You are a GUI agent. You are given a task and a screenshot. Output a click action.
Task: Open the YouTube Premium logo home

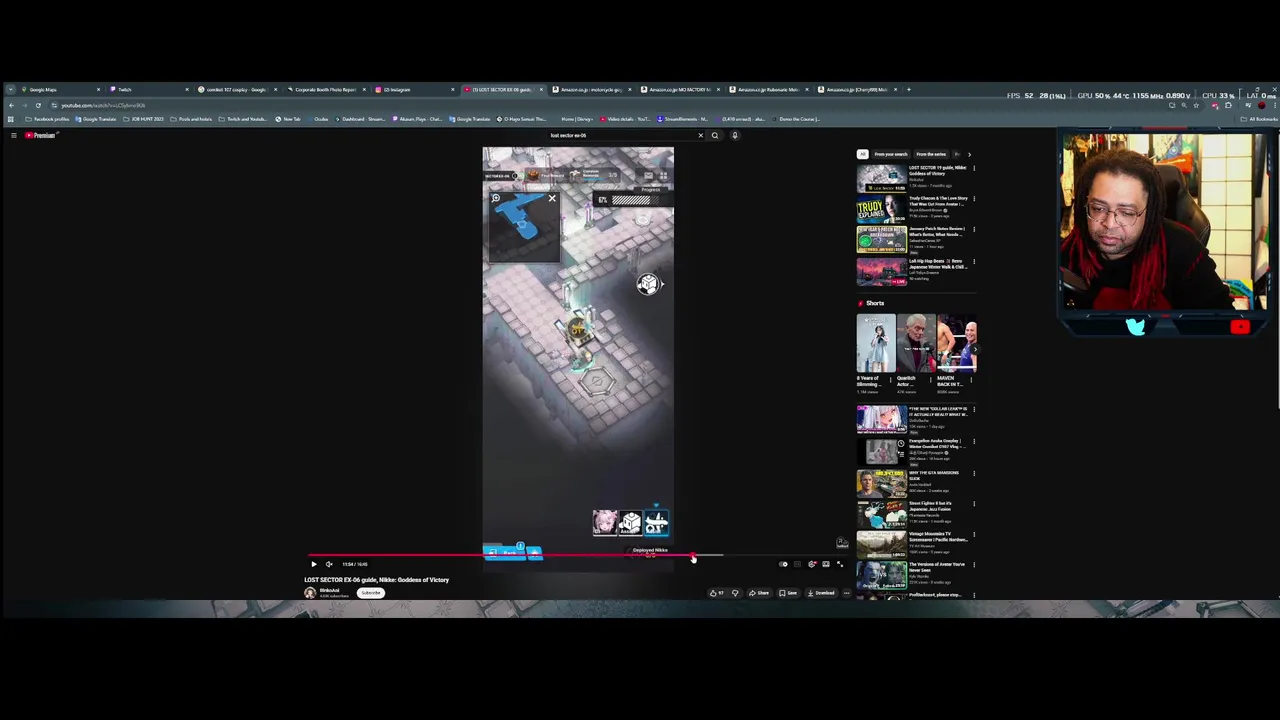point(40,135)
